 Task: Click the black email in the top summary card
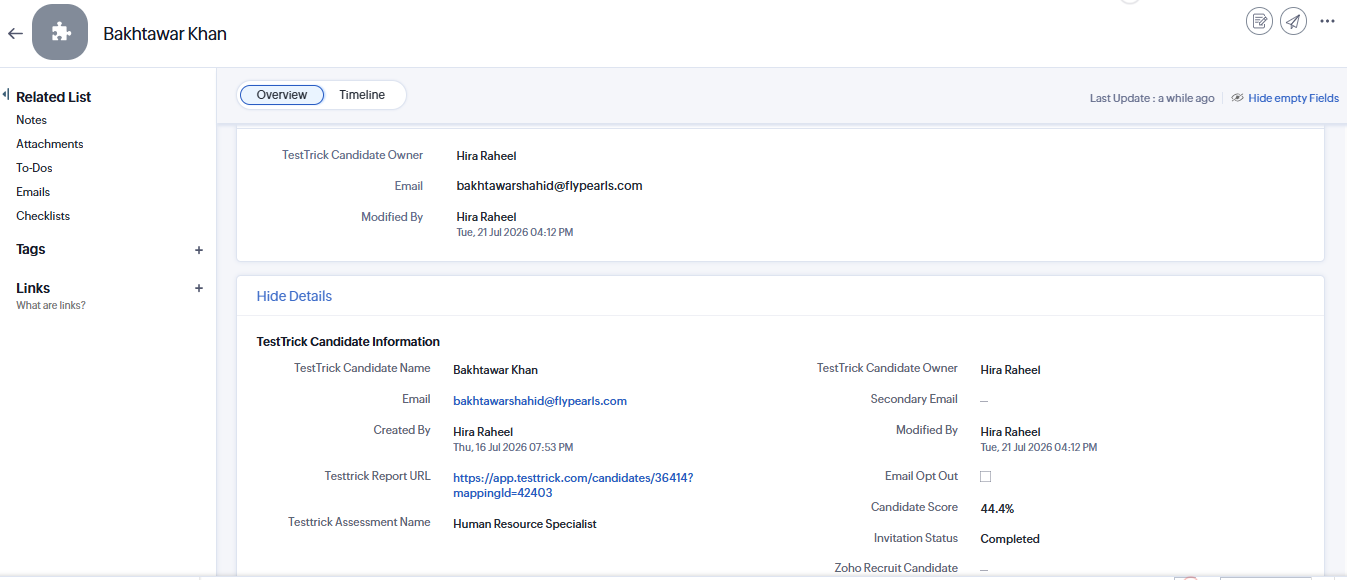[549, 186]
